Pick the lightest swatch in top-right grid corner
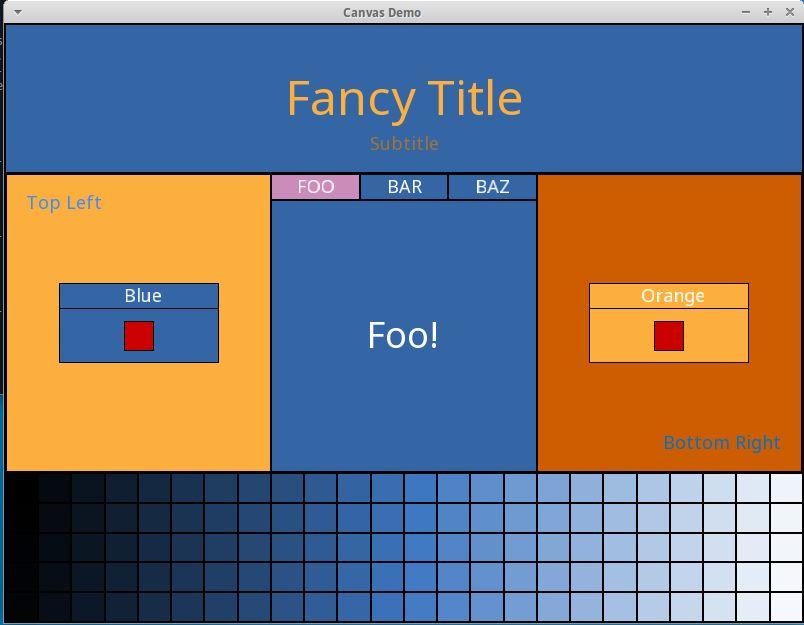The width and height of the screenshot is (804, 625). point(786,488)
